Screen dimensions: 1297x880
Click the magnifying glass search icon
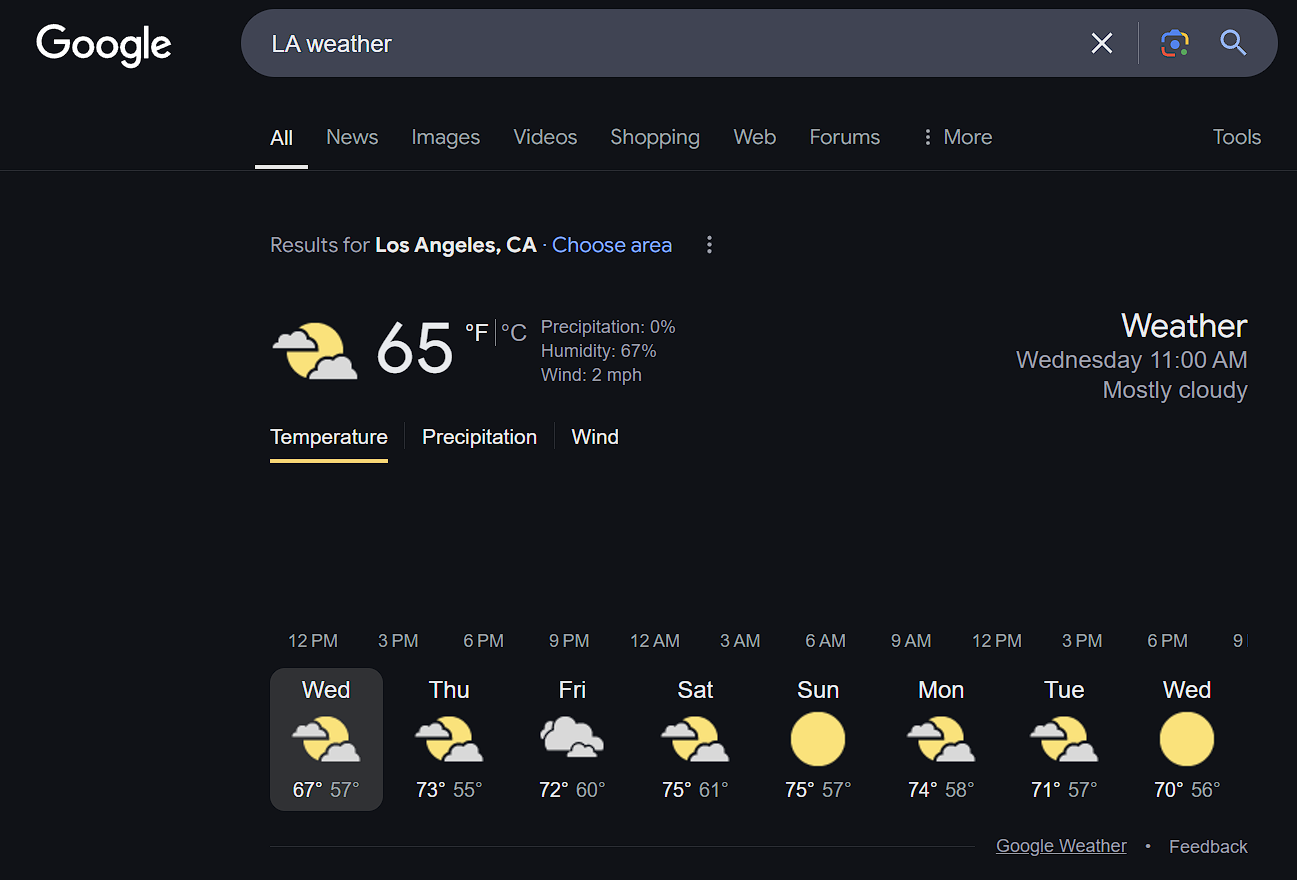1233,43
